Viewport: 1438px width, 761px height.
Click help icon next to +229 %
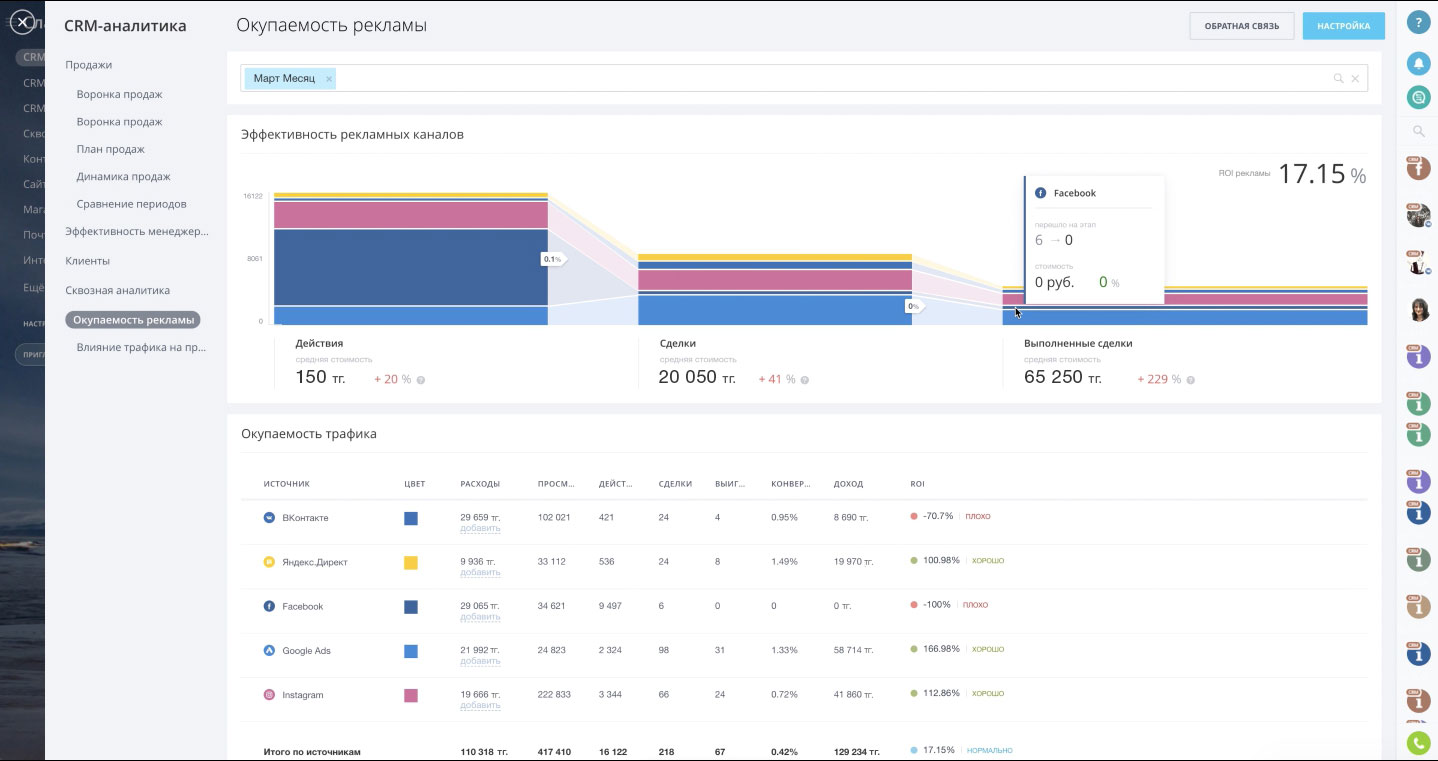click(1190, 380)
